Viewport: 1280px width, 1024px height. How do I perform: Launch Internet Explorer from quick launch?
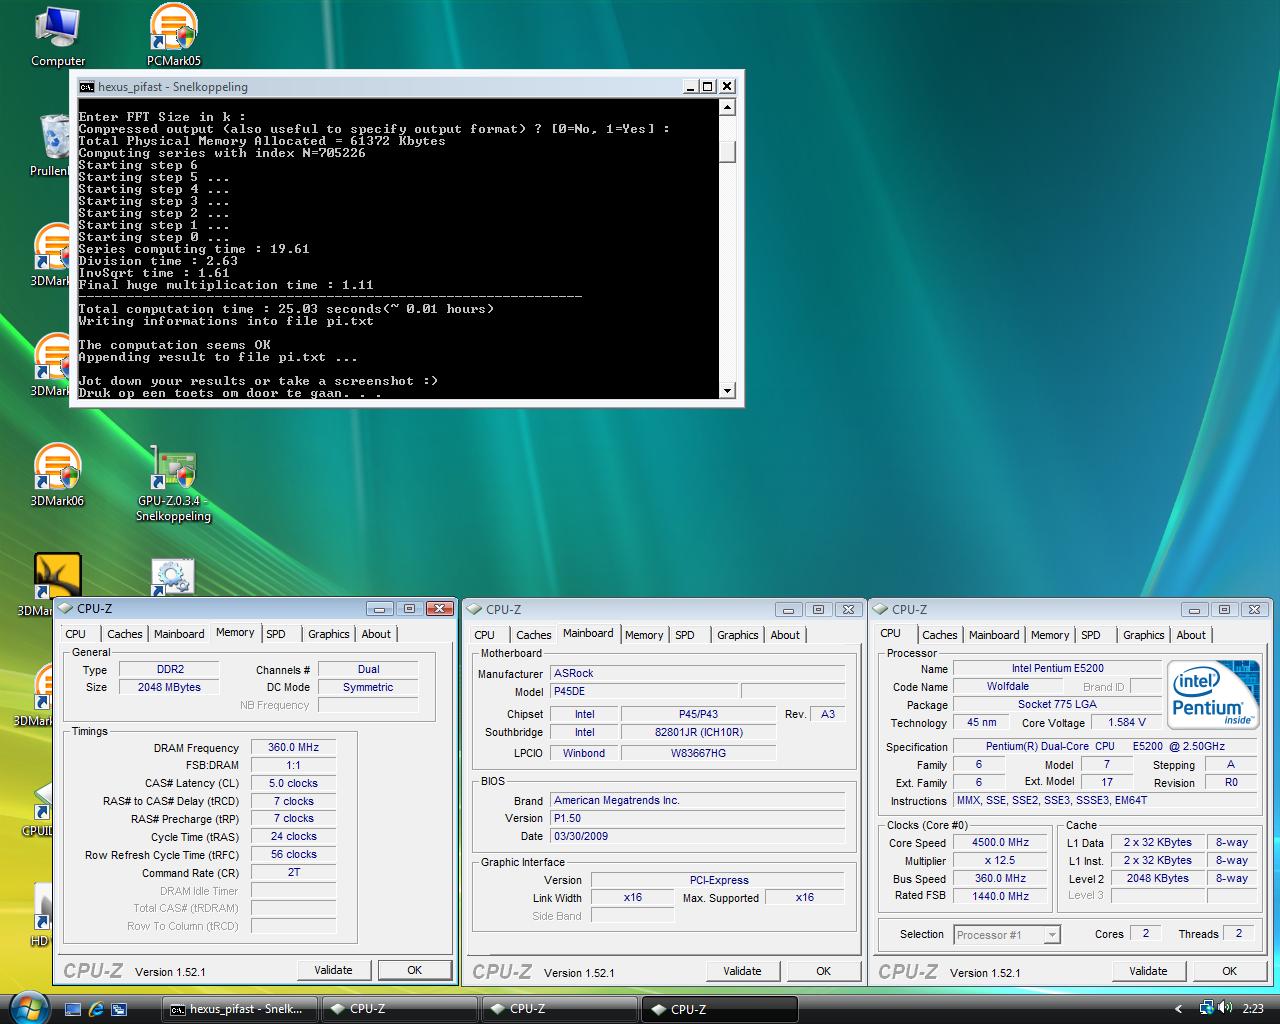(x=96, y=1009)
